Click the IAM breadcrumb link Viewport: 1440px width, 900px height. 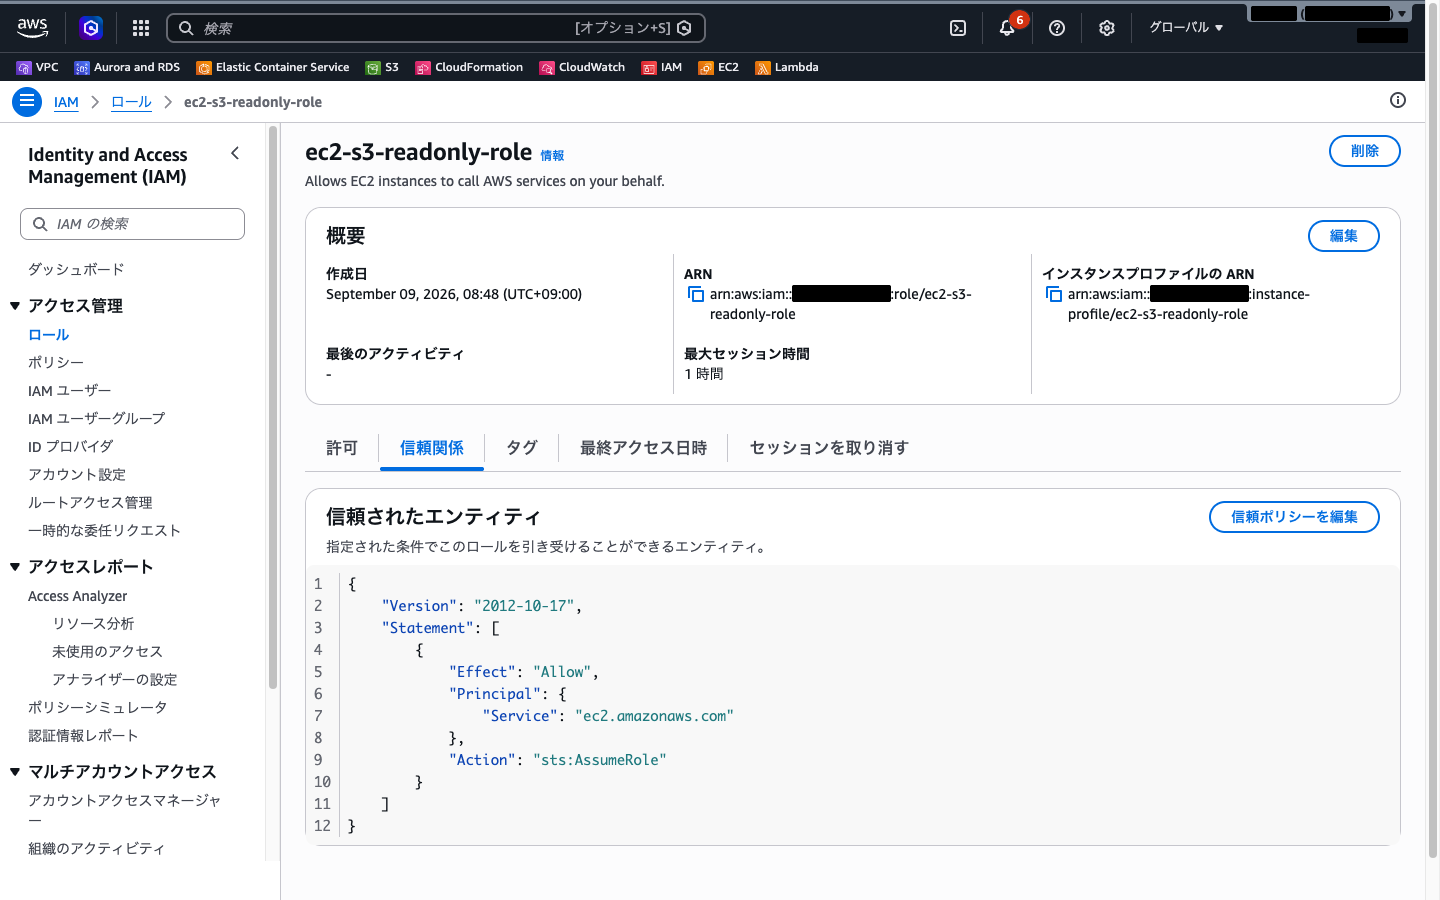point(66,102)
